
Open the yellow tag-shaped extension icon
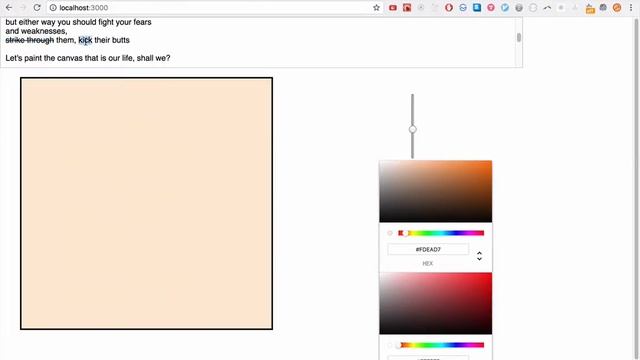(590, 9)
